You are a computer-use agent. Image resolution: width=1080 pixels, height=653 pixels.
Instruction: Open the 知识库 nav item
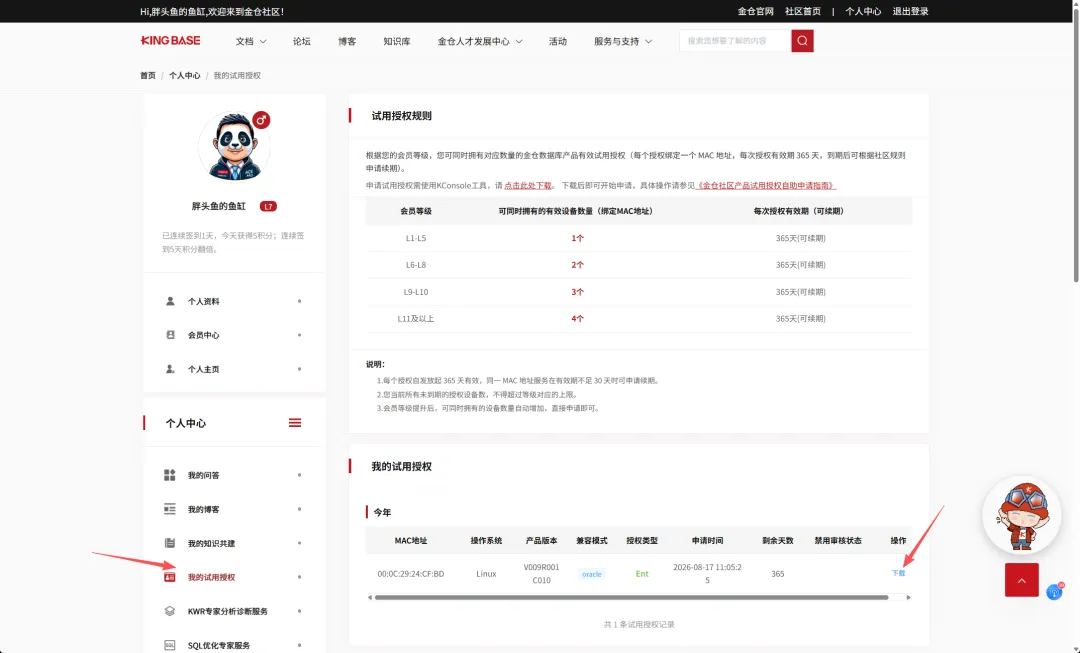(397, 41)
